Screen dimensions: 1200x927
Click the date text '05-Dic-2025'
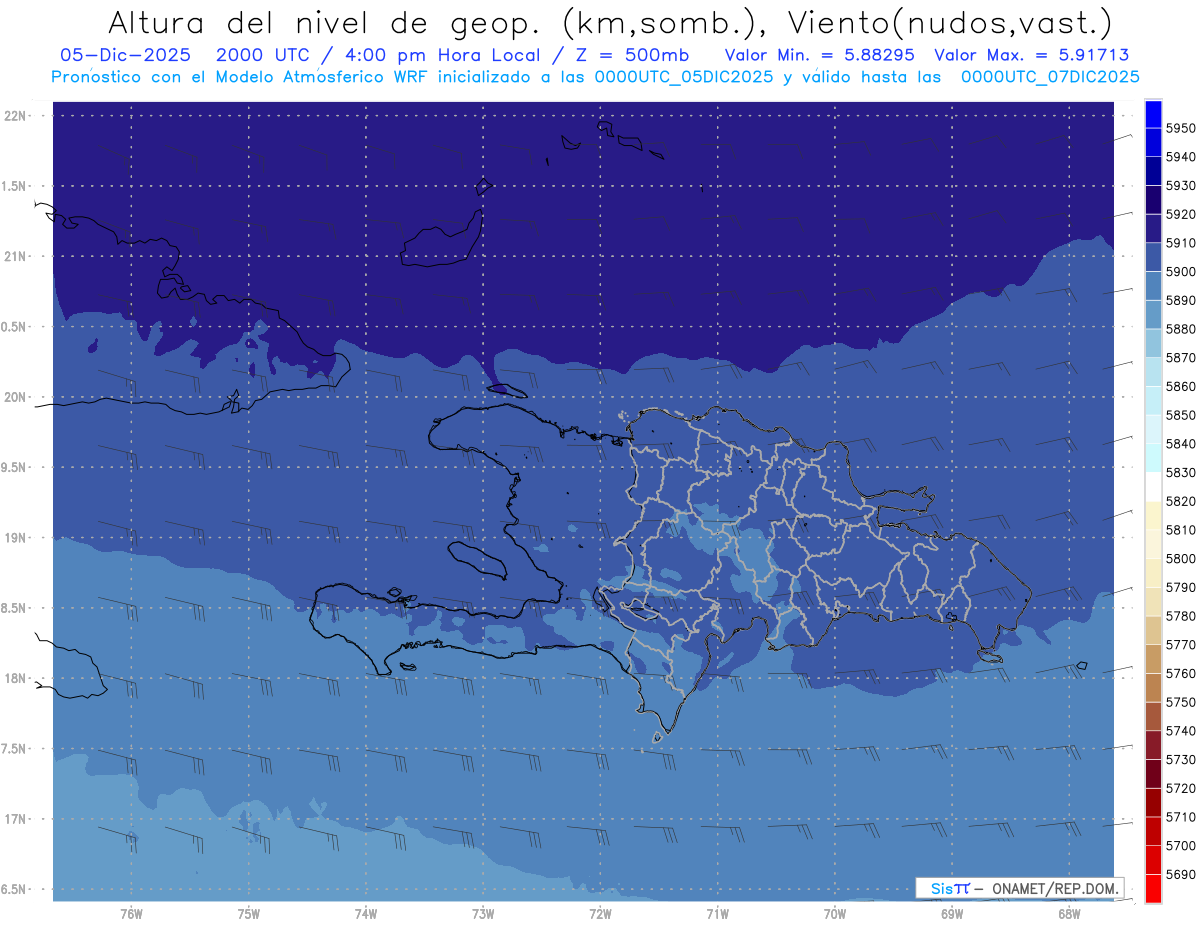[124, 56]
